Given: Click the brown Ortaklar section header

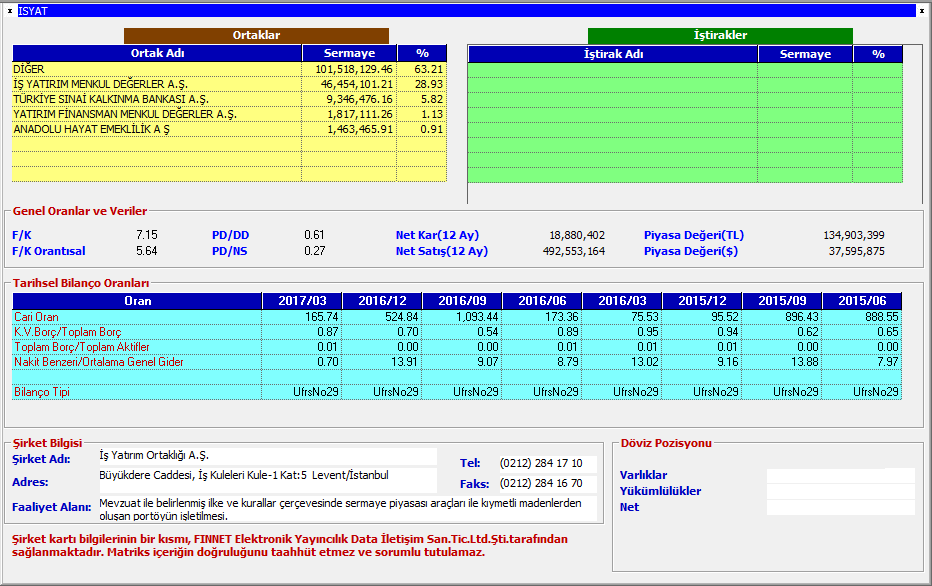Looking at the screenshot, I should [x=256, y=35].
